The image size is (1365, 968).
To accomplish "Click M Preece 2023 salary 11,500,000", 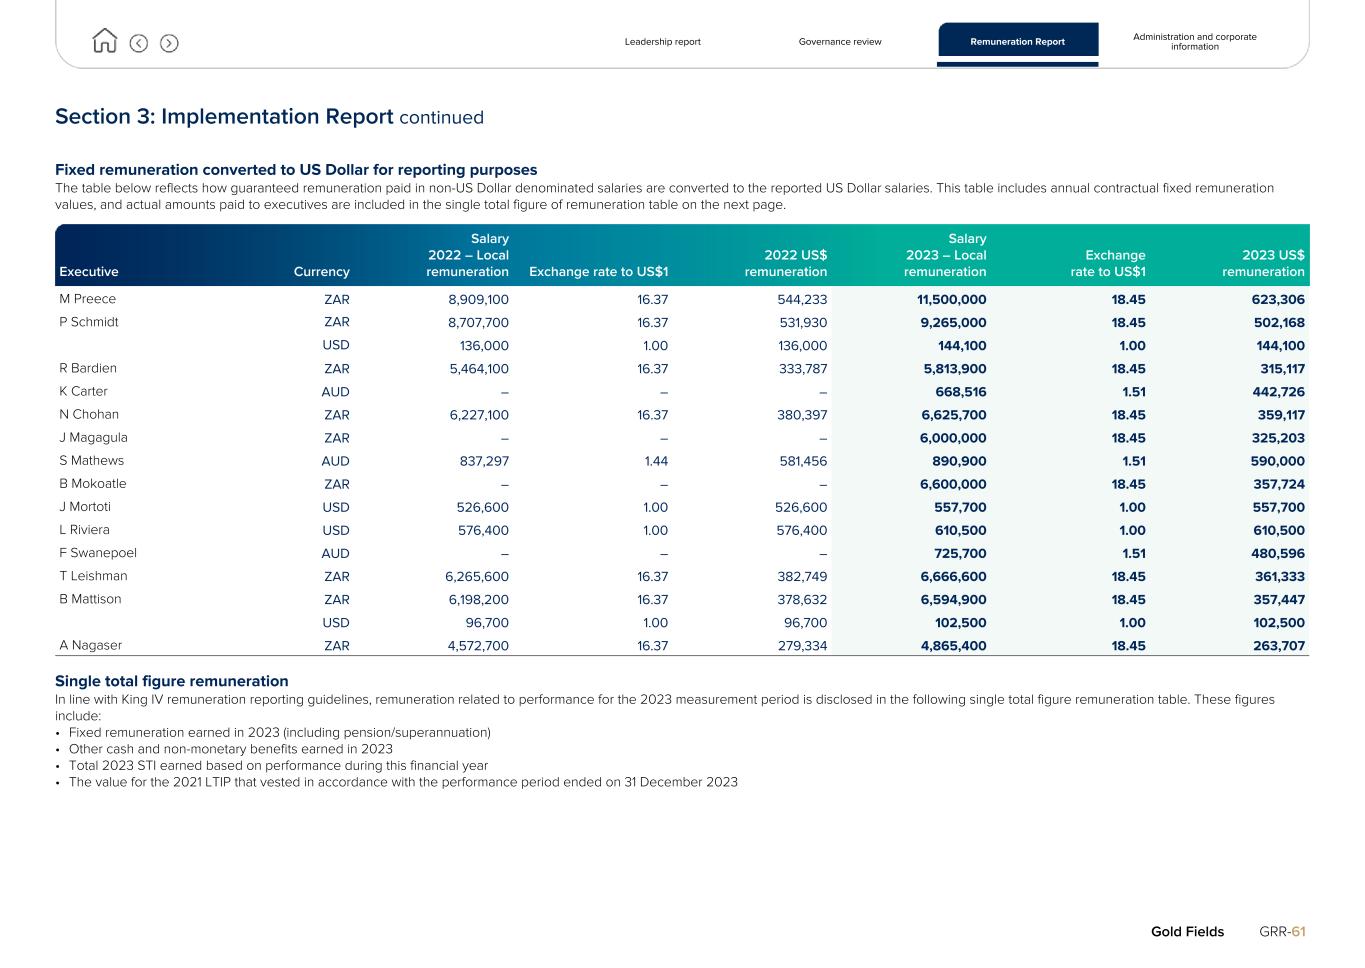I will [951, 300].
